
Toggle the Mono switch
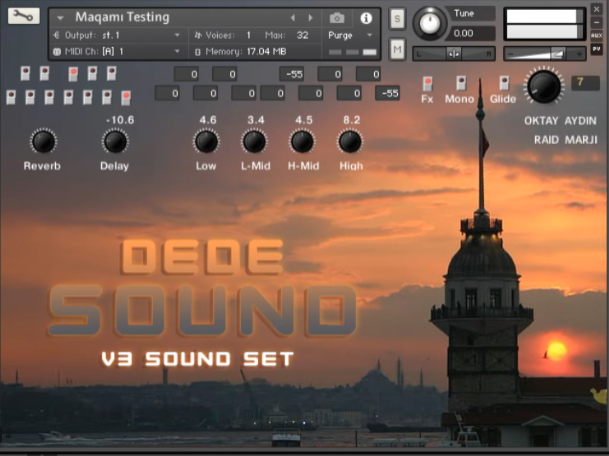(460, 84)
